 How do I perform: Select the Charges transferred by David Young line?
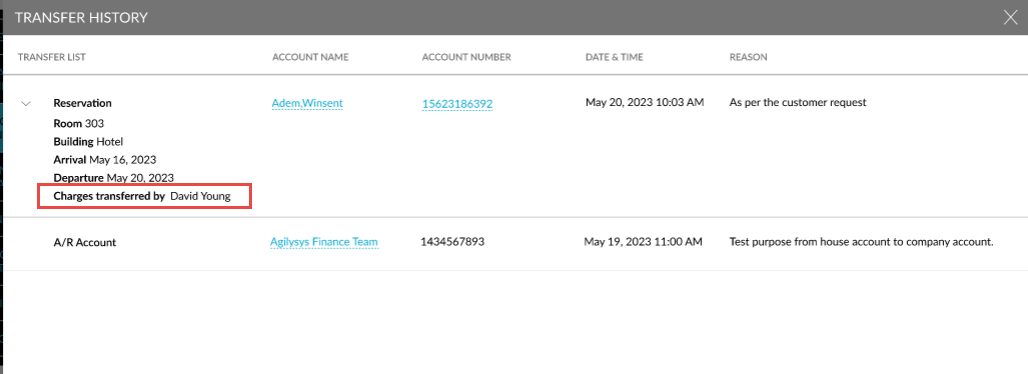(x=142, y=196)
